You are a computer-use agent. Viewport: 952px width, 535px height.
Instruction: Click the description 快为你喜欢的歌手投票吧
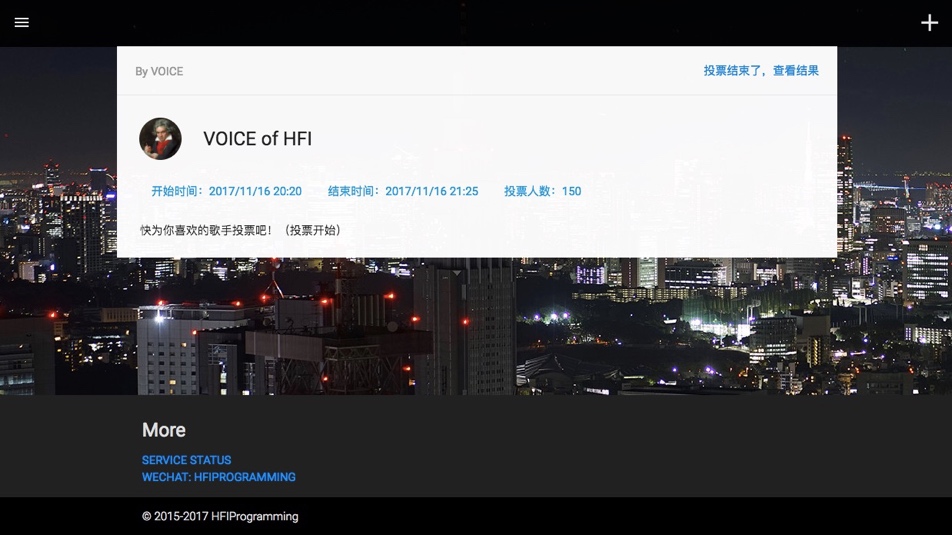click(x=240, y=230)
